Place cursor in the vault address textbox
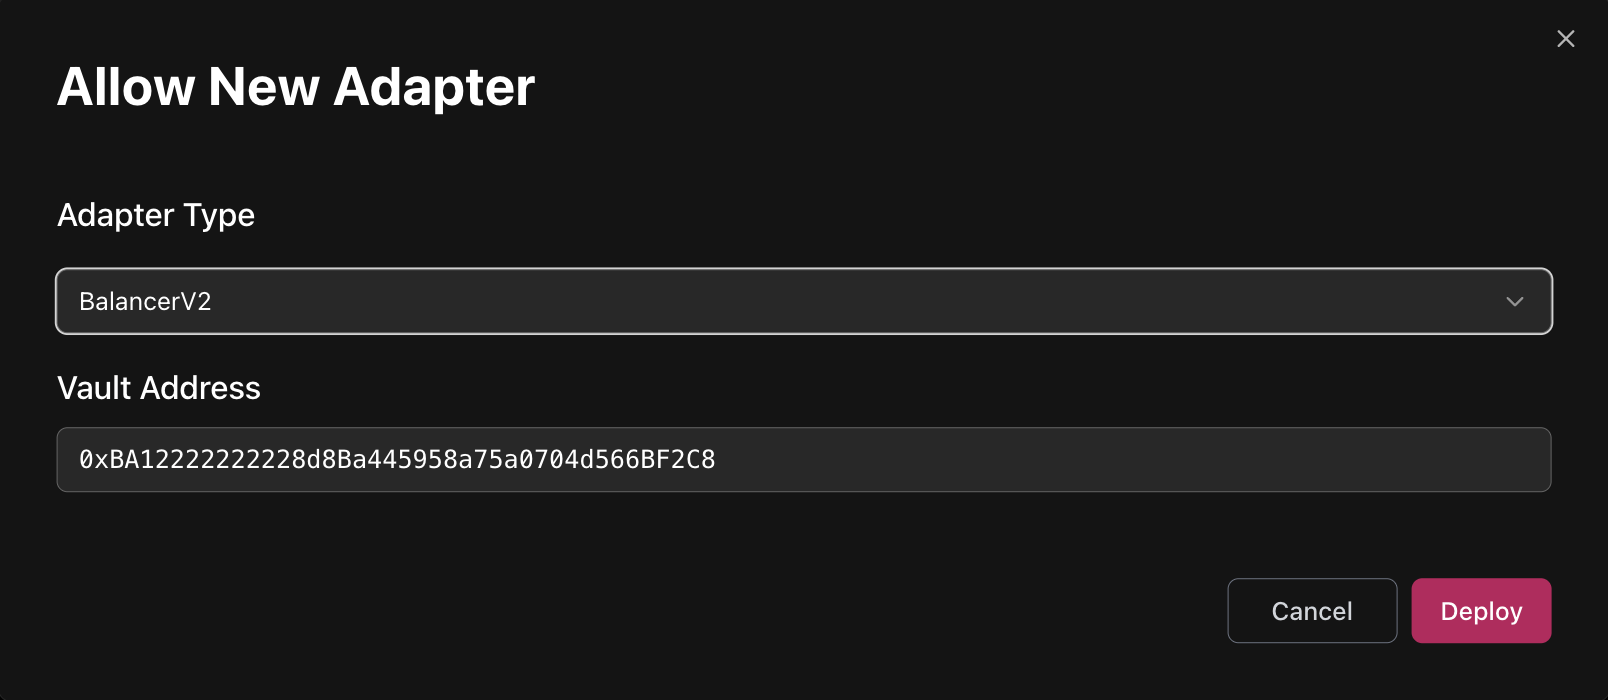Image resolution: width=1608 pixels, height=700 pixels. click(x=803, y=460)
